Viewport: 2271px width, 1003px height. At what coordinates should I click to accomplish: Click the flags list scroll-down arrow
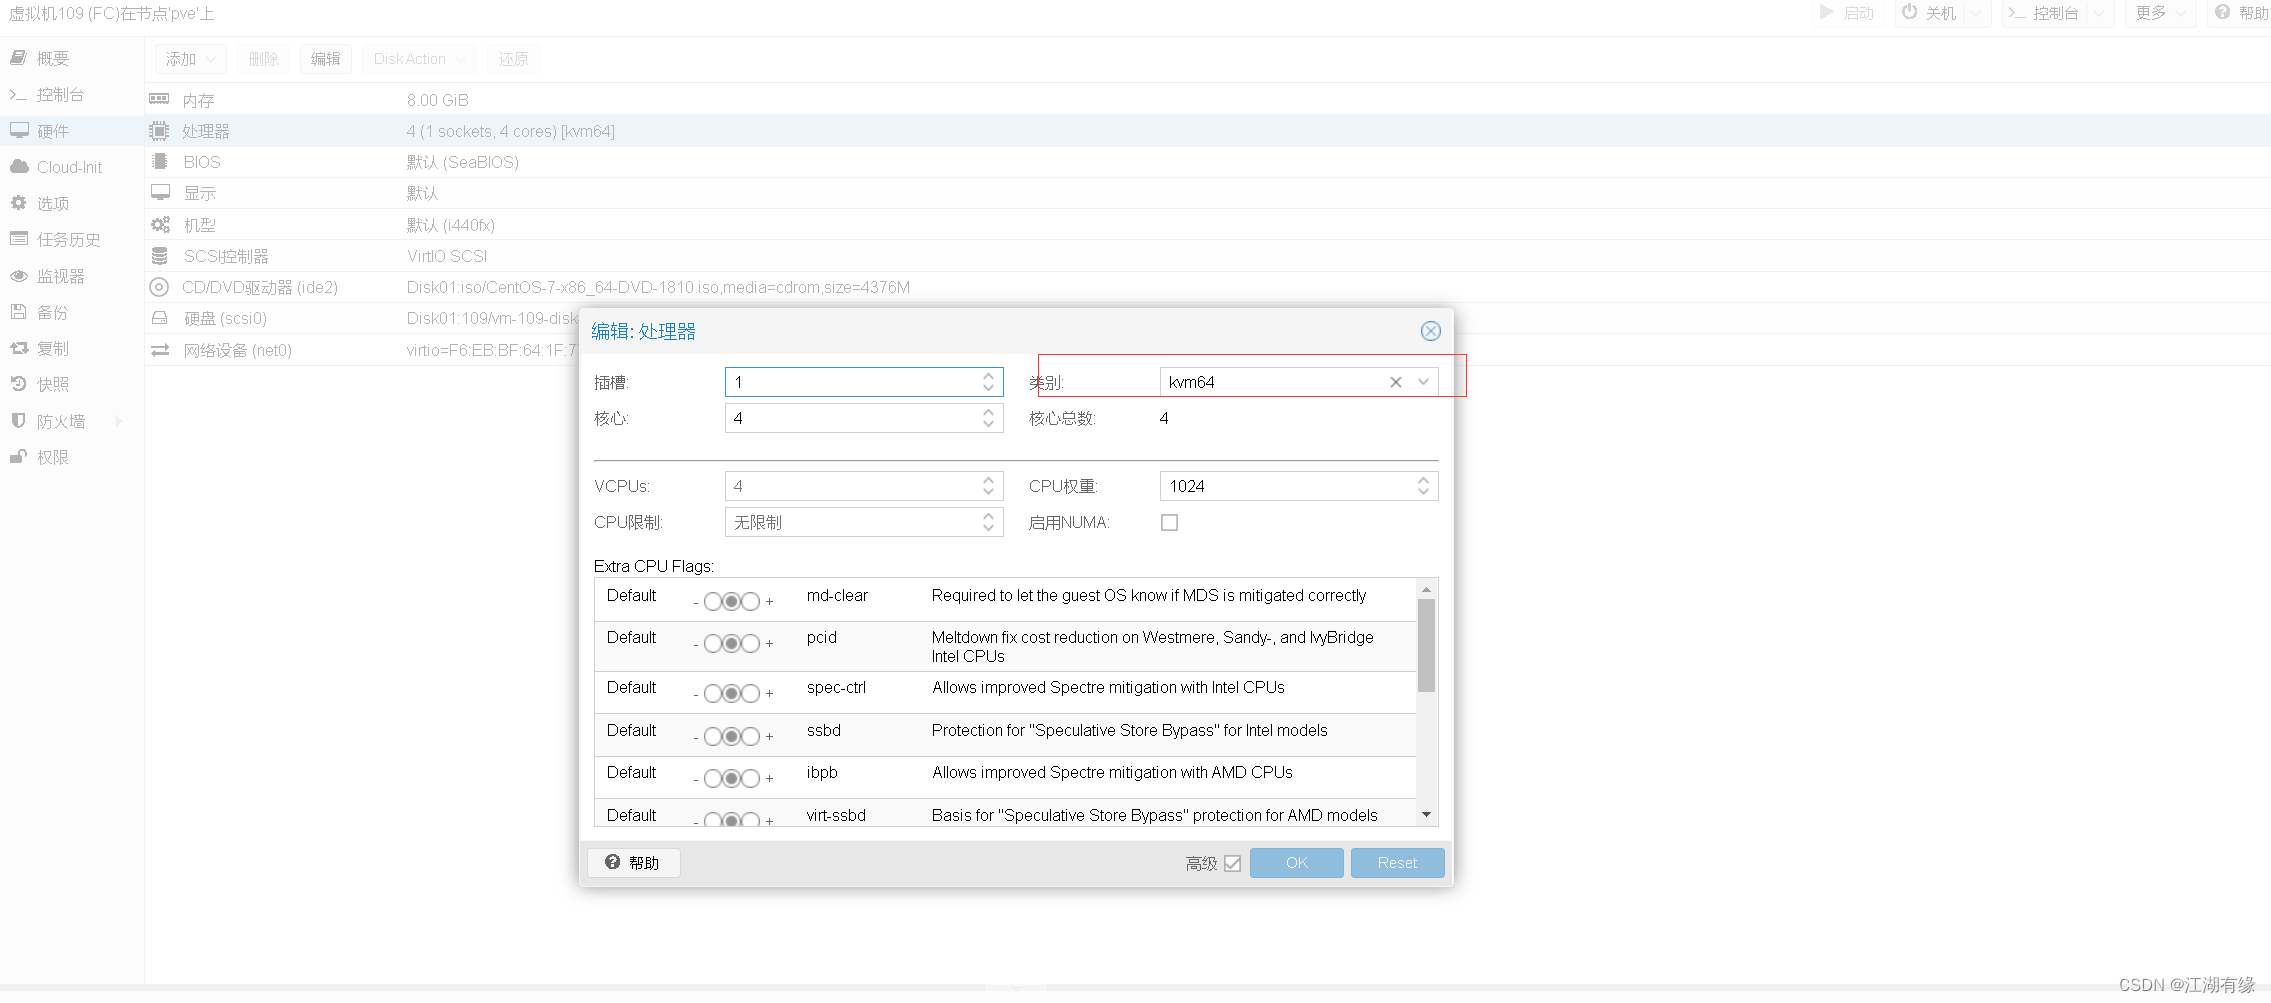[x=1427, y=815]
